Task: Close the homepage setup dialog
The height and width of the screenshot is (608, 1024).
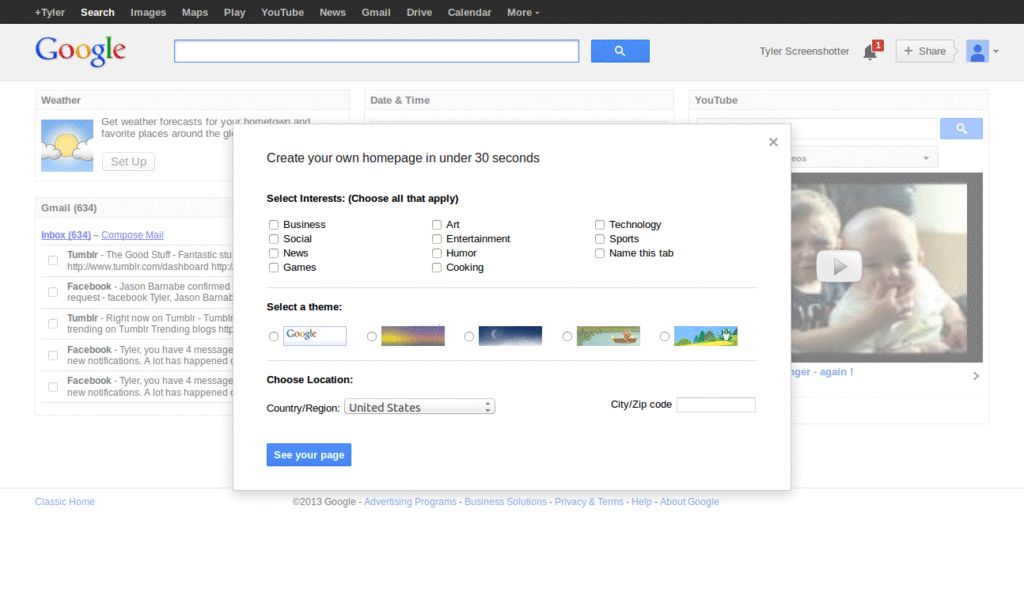Action: coord(773,142)
